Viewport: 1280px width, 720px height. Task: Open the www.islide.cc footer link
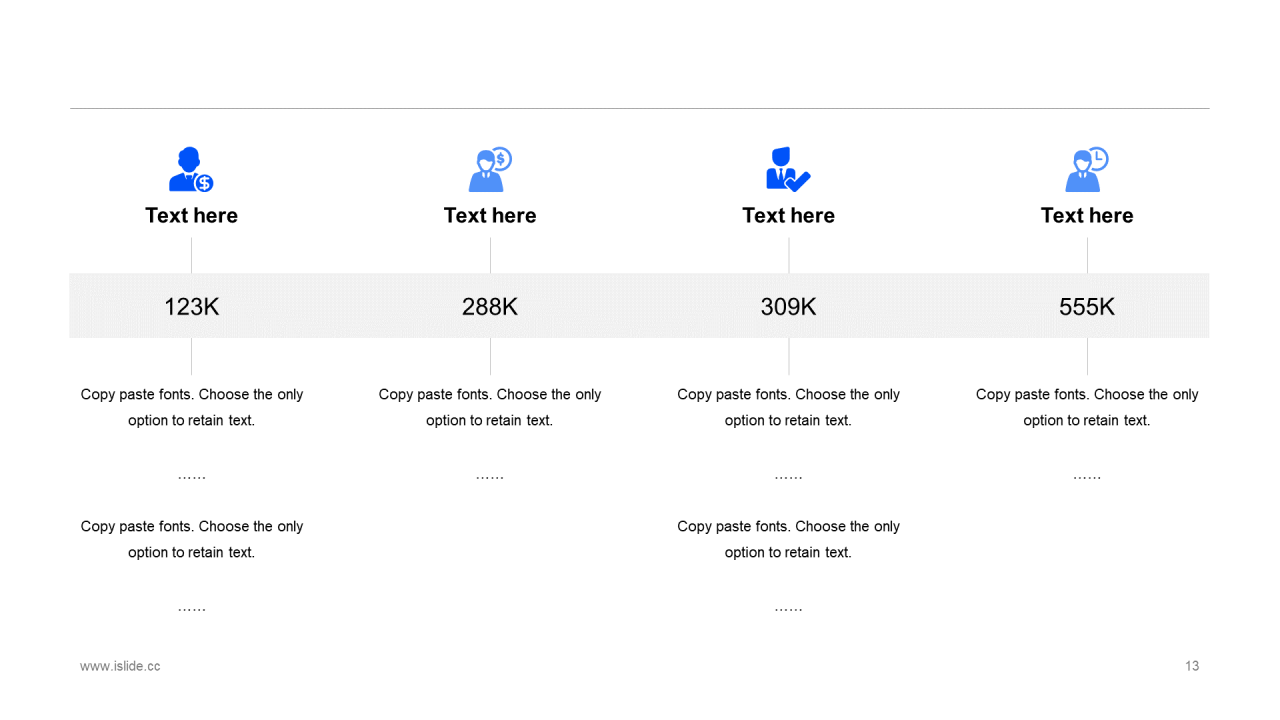(120, 666)
